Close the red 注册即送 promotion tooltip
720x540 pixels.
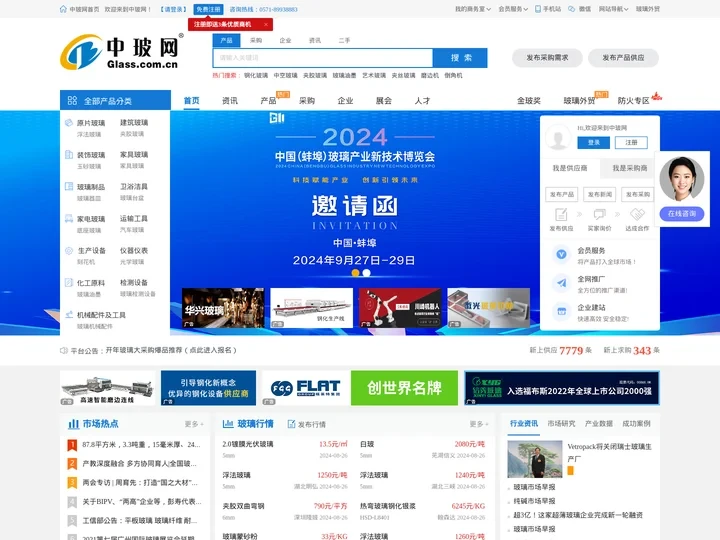click(266, 24)
